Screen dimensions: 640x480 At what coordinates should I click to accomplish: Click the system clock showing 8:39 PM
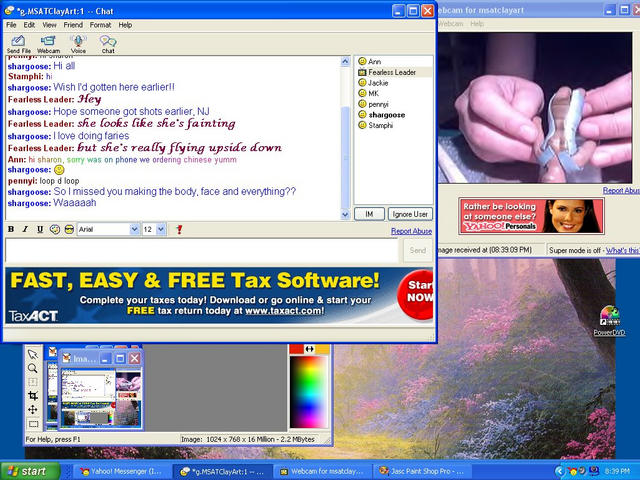tap(617, 472)
